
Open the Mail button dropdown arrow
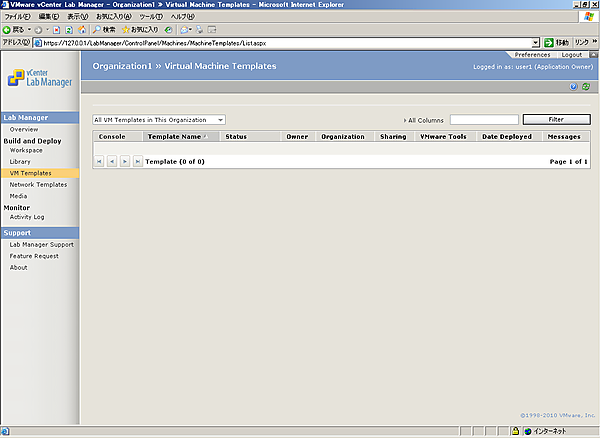[190, 30]
